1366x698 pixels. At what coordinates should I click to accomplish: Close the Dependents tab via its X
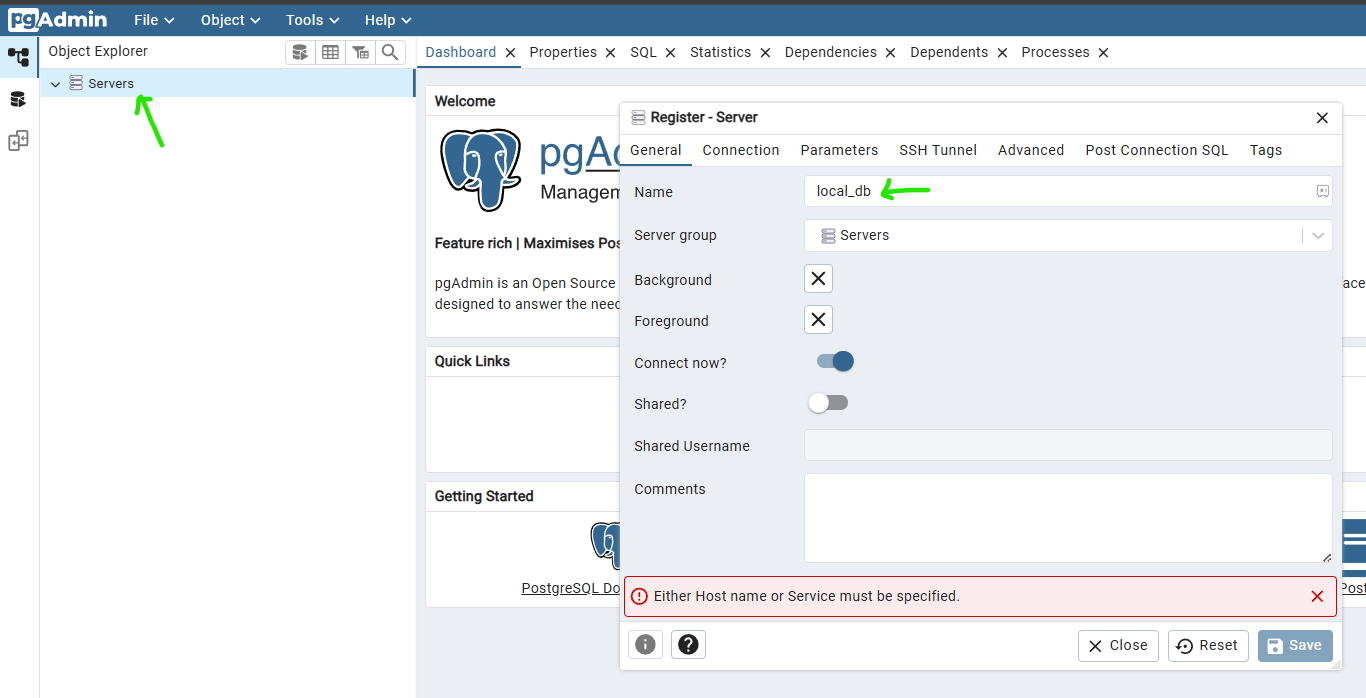tap(1002, 53)
